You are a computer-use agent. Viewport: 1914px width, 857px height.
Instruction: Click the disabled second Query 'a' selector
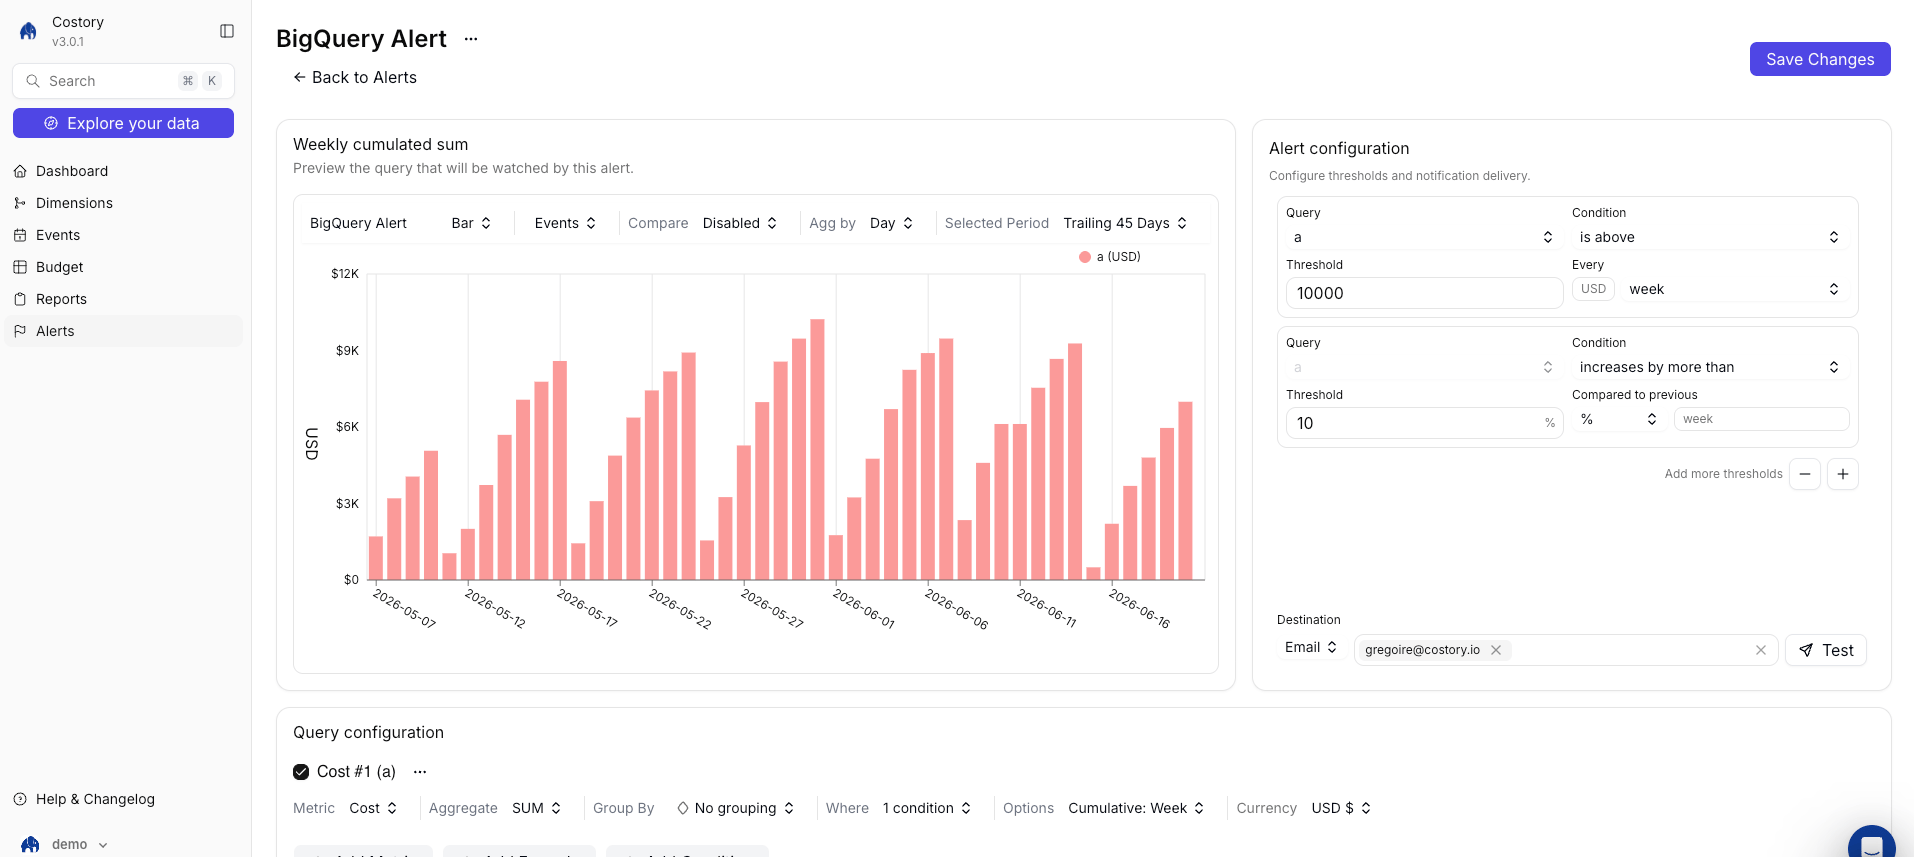(x=1423, y=367)
